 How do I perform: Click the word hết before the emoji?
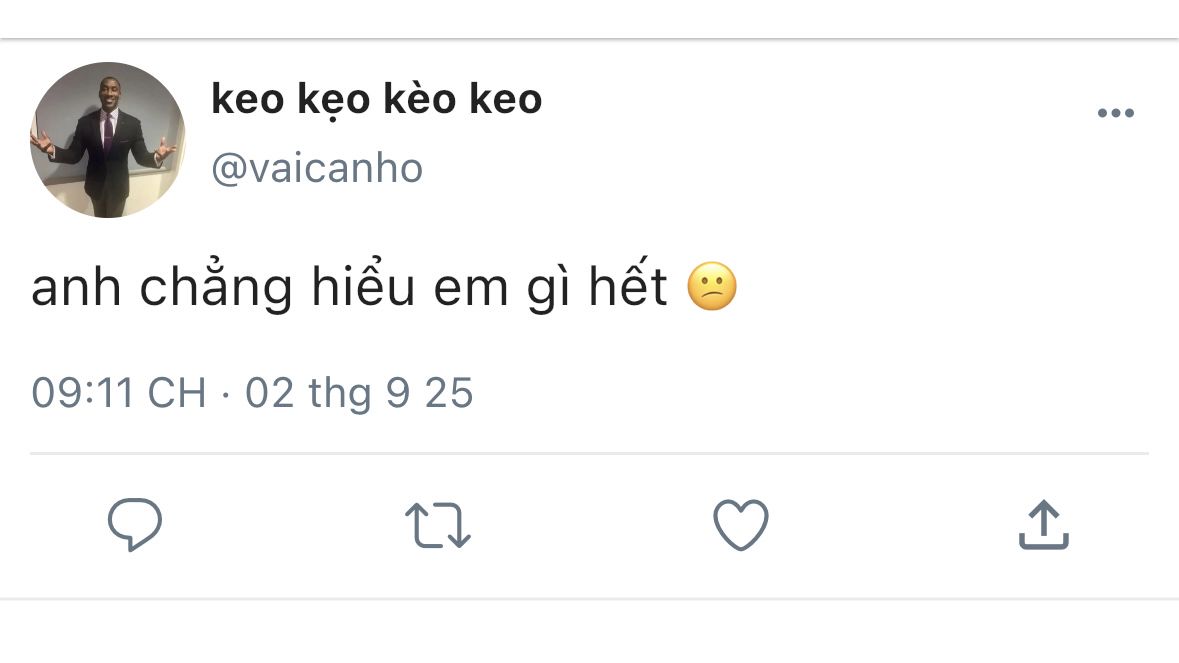click(x=626, y=289)
